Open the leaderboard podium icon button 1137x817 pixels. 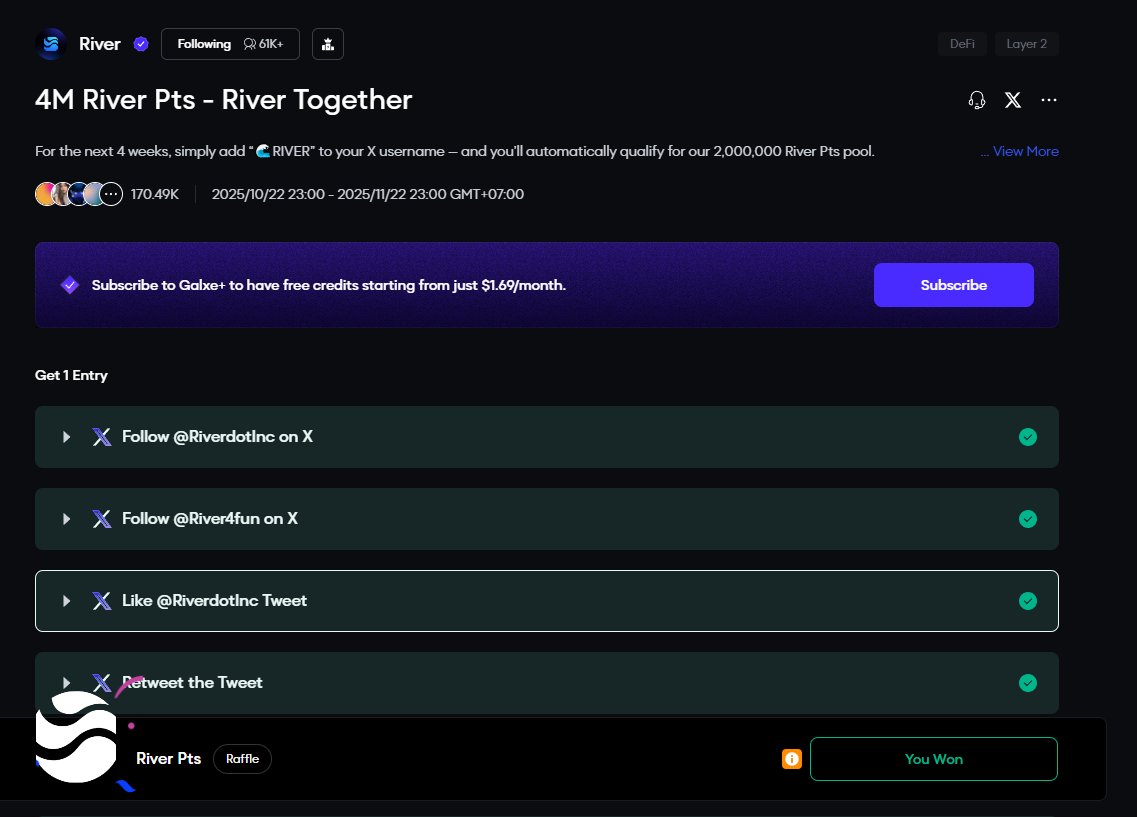click(328, 44)
